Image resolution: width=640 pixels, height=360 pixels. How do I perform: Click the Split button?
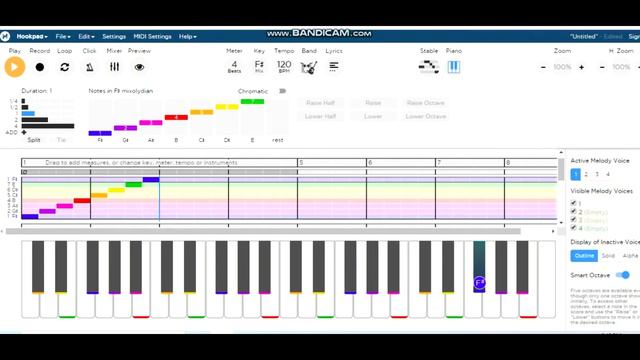pyautogui.click(x=34, y=140)
